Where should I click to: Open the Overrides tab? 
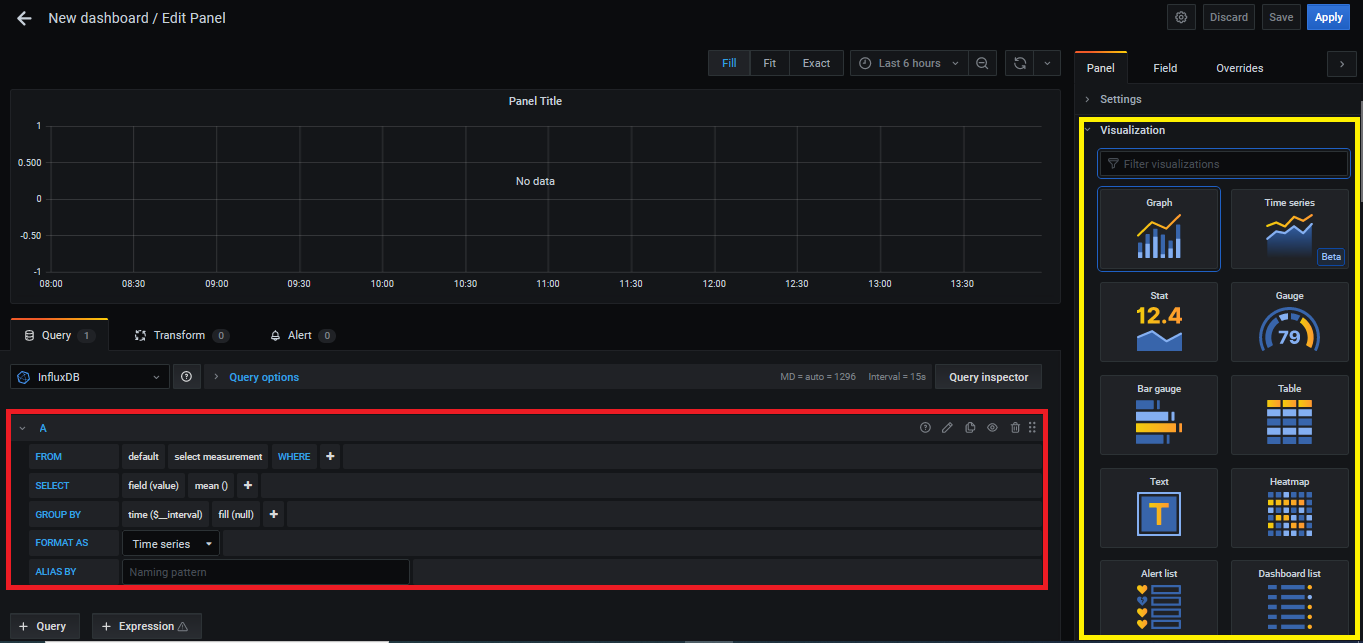1239,68
